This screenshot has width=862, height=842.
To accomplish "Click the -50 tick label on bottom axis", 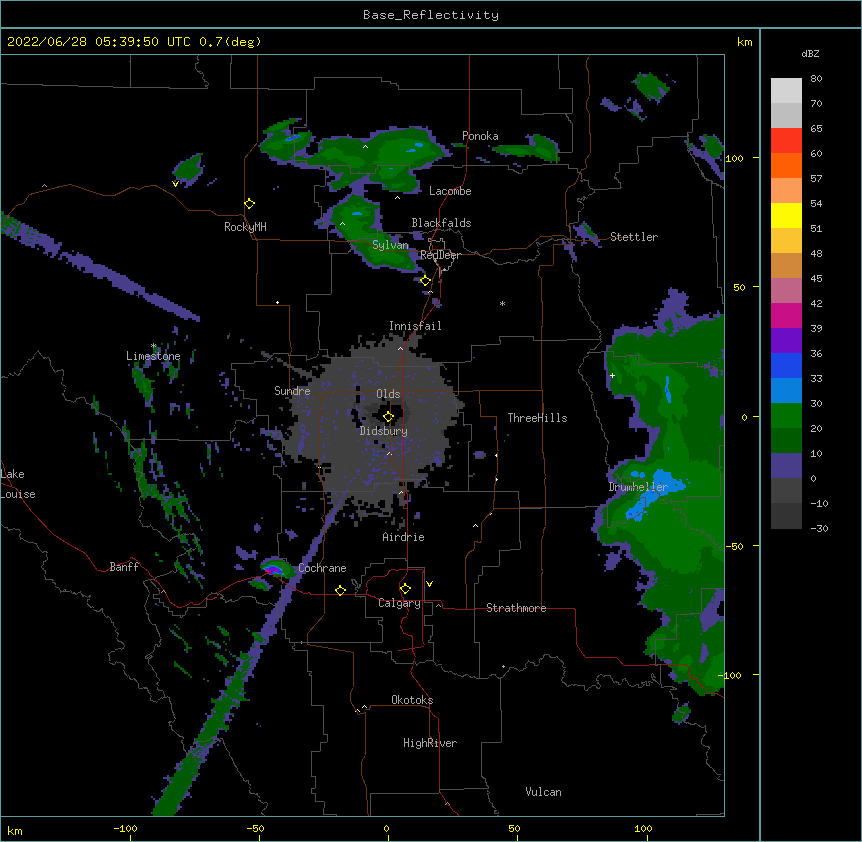I will (255, 828).
